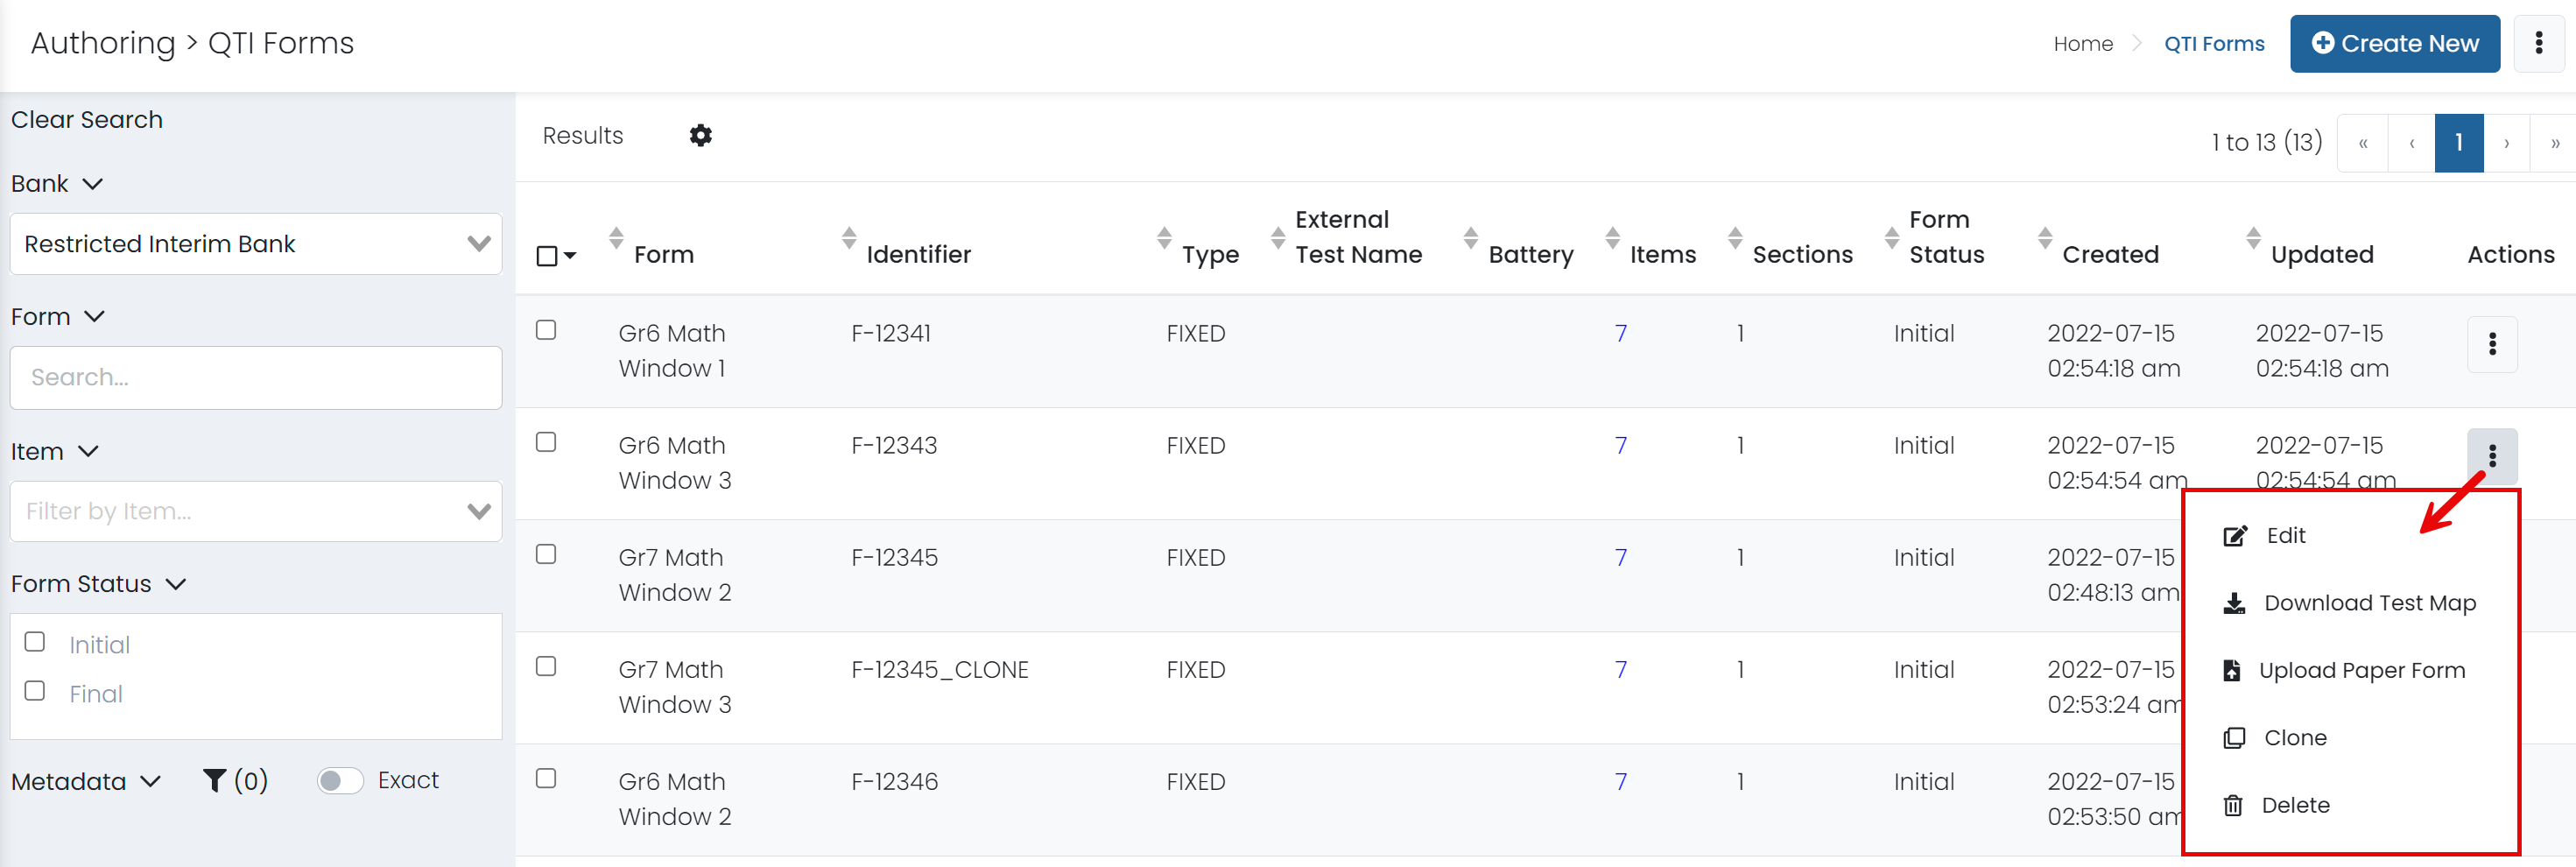Open the kebab menu next to Create New
The image size is (2576, 867).
(x=2540, y=43)
